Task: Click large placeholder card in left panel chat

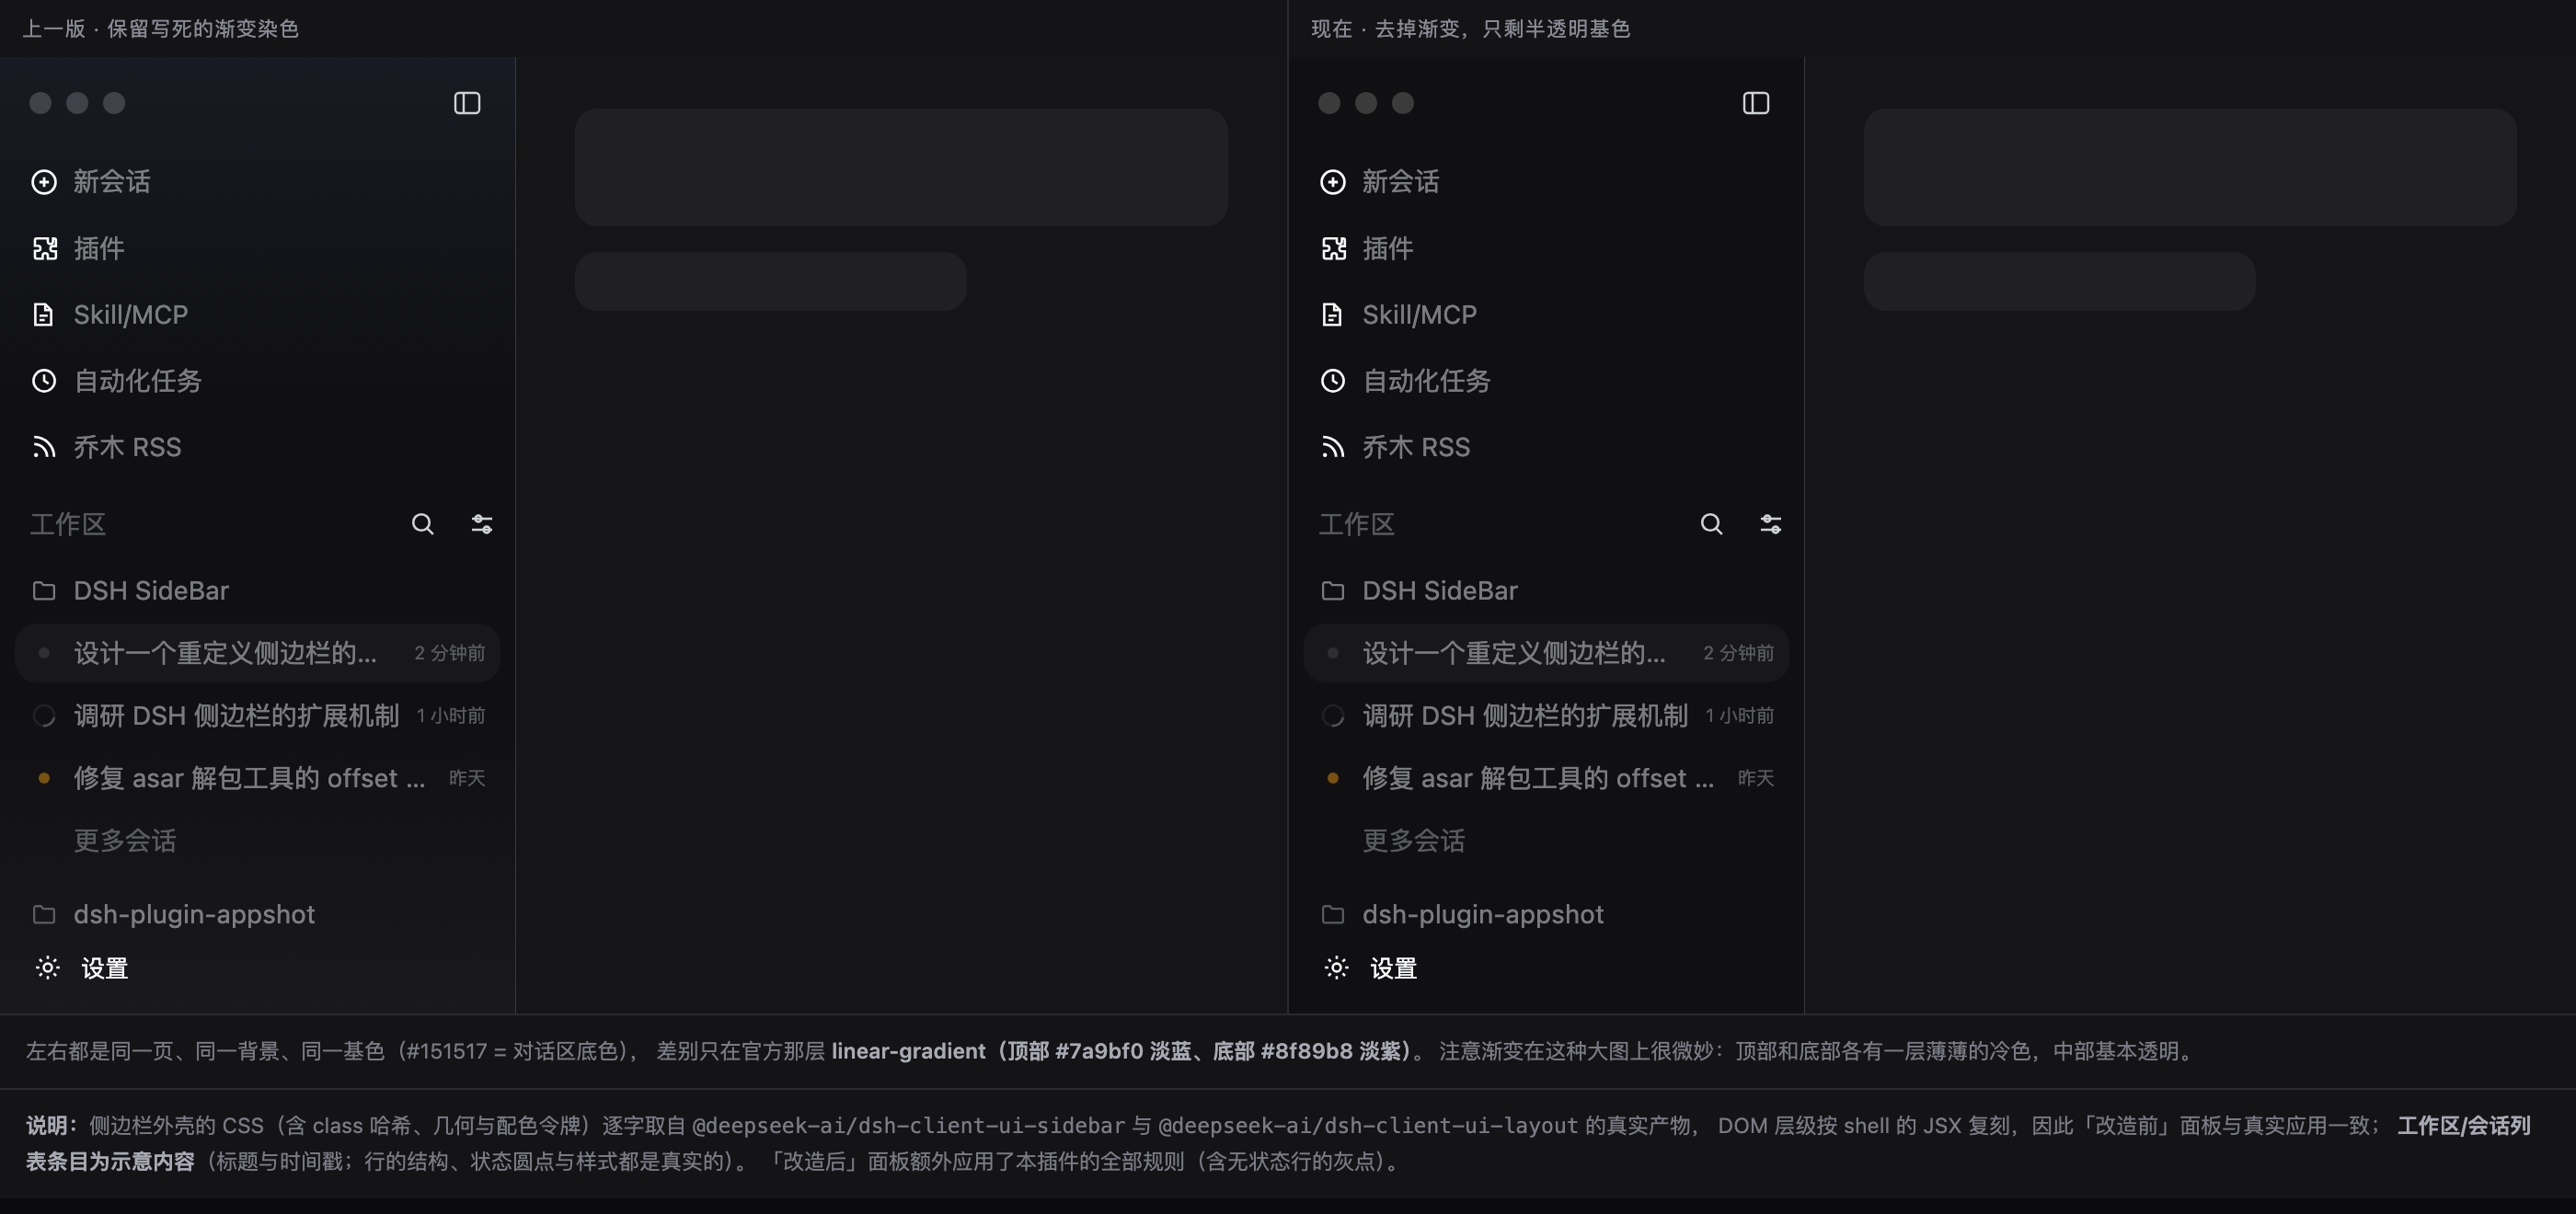Action: pos(901,167)
